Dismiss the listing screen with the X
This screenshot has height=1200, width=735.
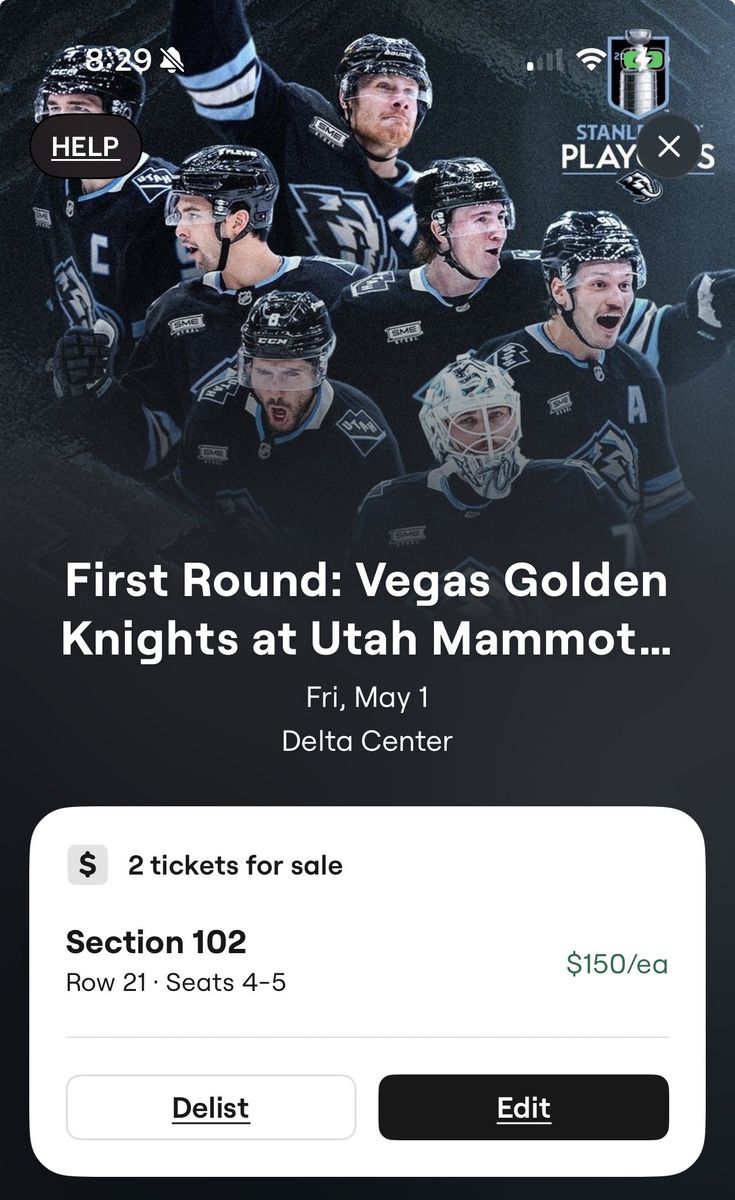[x=668, y=146]
